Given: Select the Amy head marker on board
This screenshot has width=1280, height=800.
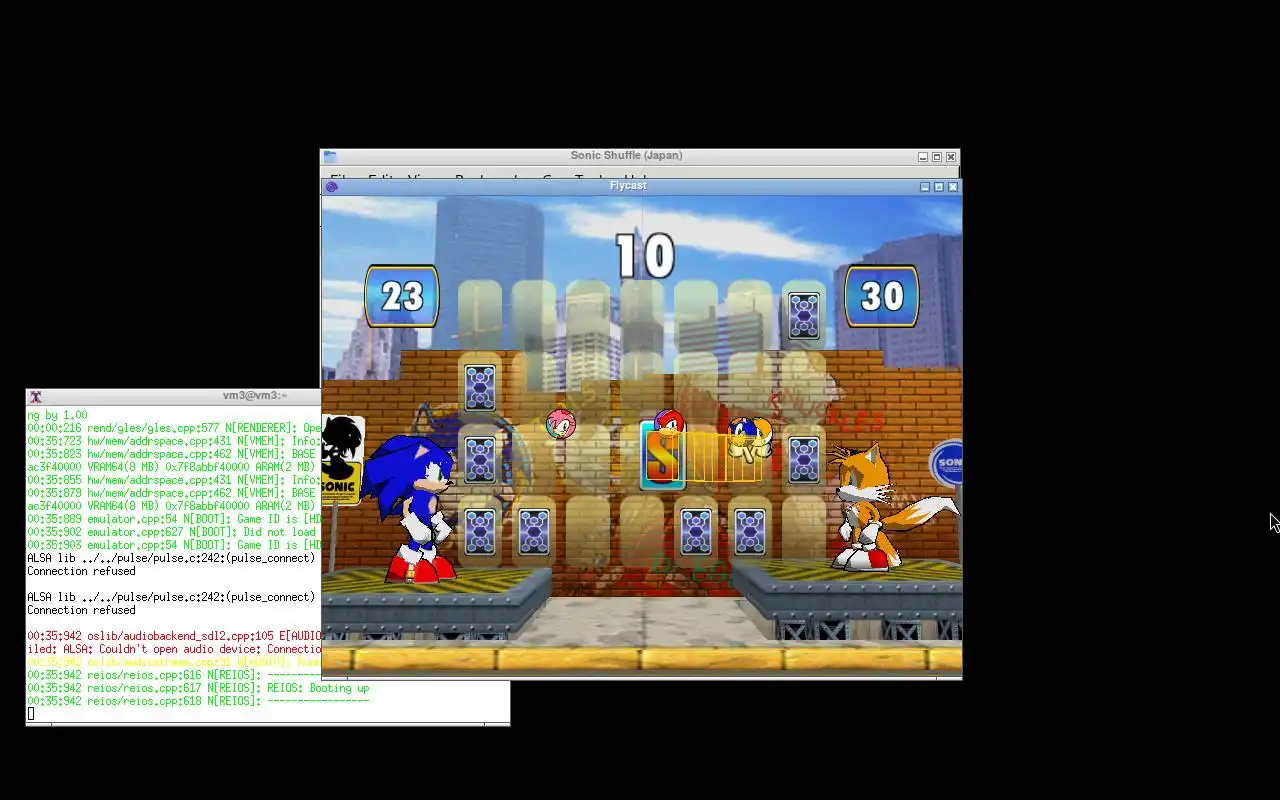Looking at the screenshot, I should tap(561, 424).
